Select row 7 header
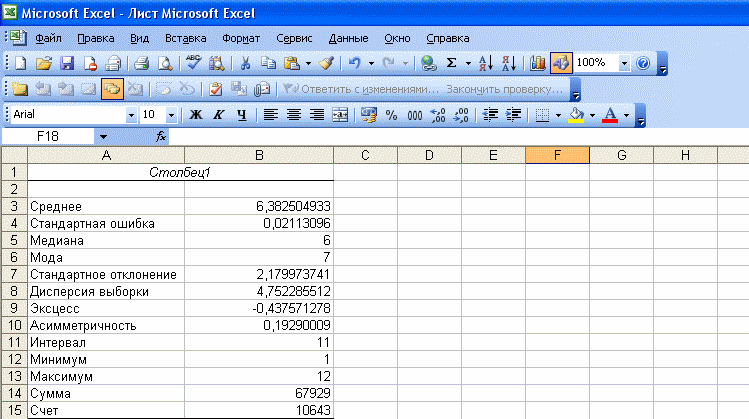749x419 pixels. click(x=14, y=274)
